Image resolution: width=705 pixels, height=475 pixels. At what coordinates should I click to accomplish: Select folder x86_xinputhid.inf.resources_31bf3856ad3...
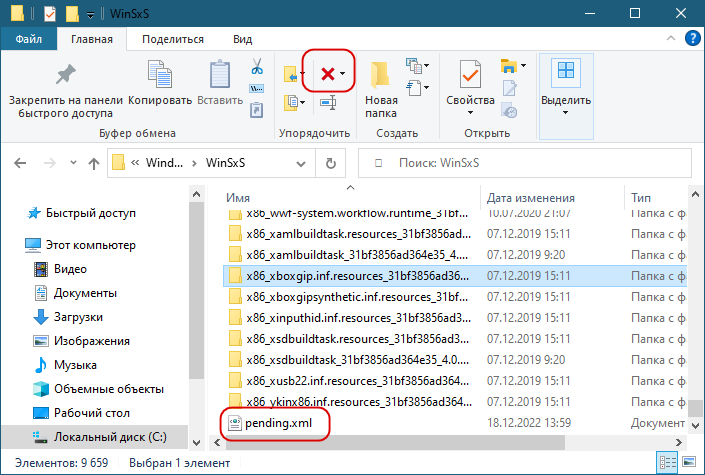click(358, 318)
